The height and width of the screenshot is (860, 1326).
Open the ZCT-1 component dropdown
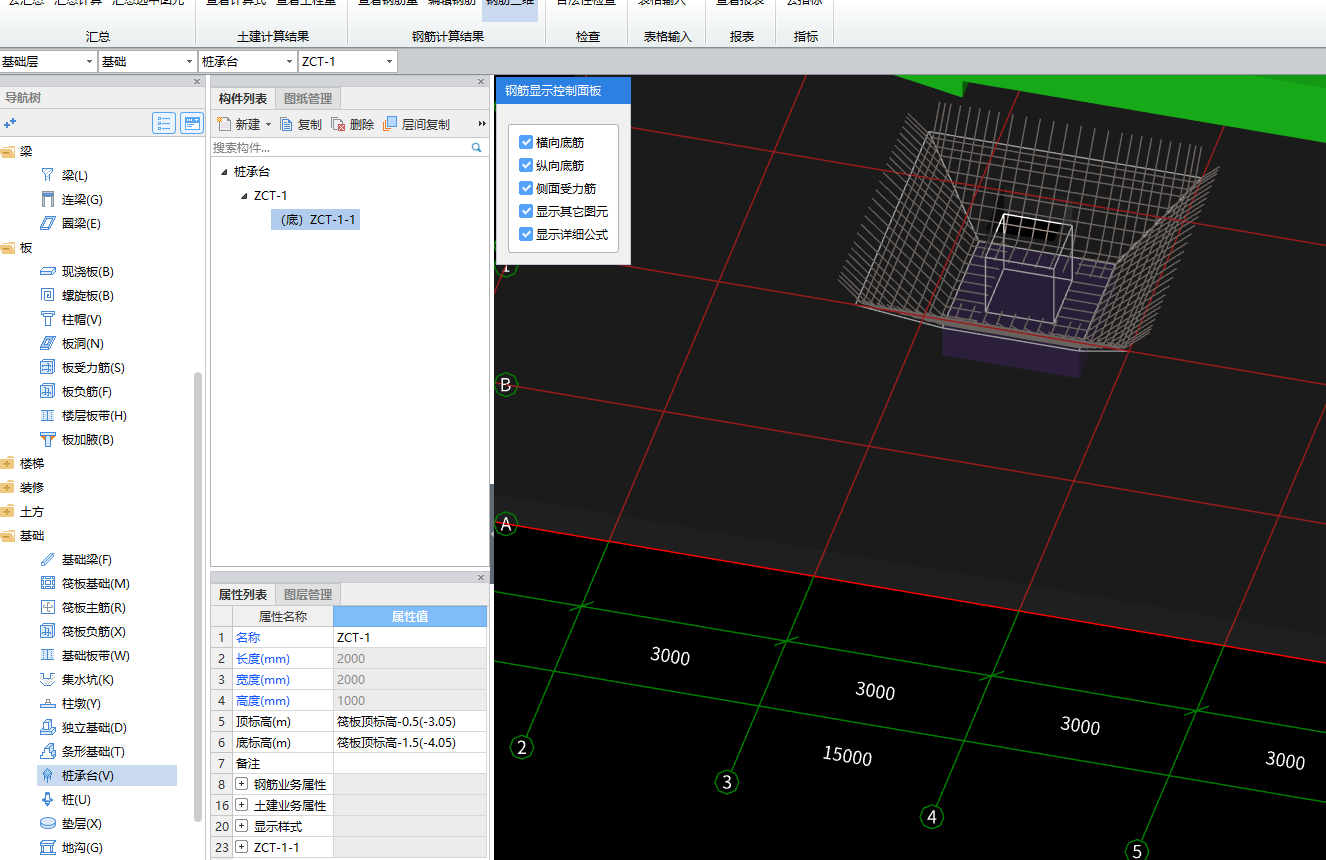coord(389,62)
